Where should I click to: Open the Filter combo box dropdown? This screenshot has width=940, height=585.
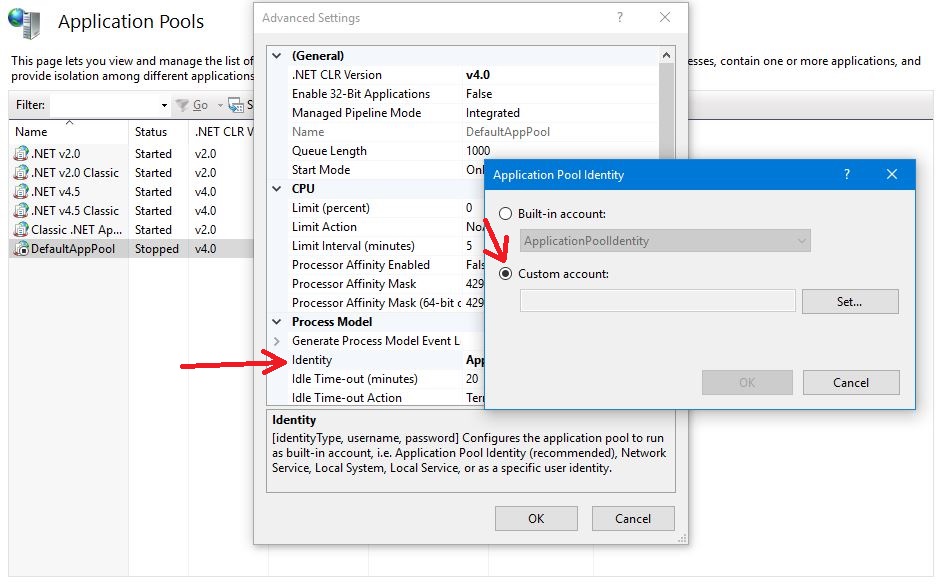tap(164, 105)
